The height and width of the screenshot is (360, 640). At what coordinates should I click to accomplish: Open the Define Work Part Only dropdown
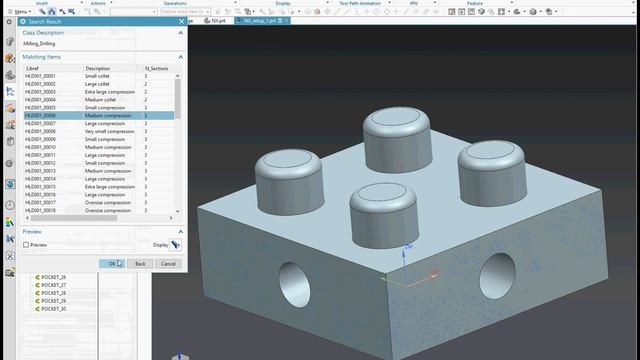point(185,12)
